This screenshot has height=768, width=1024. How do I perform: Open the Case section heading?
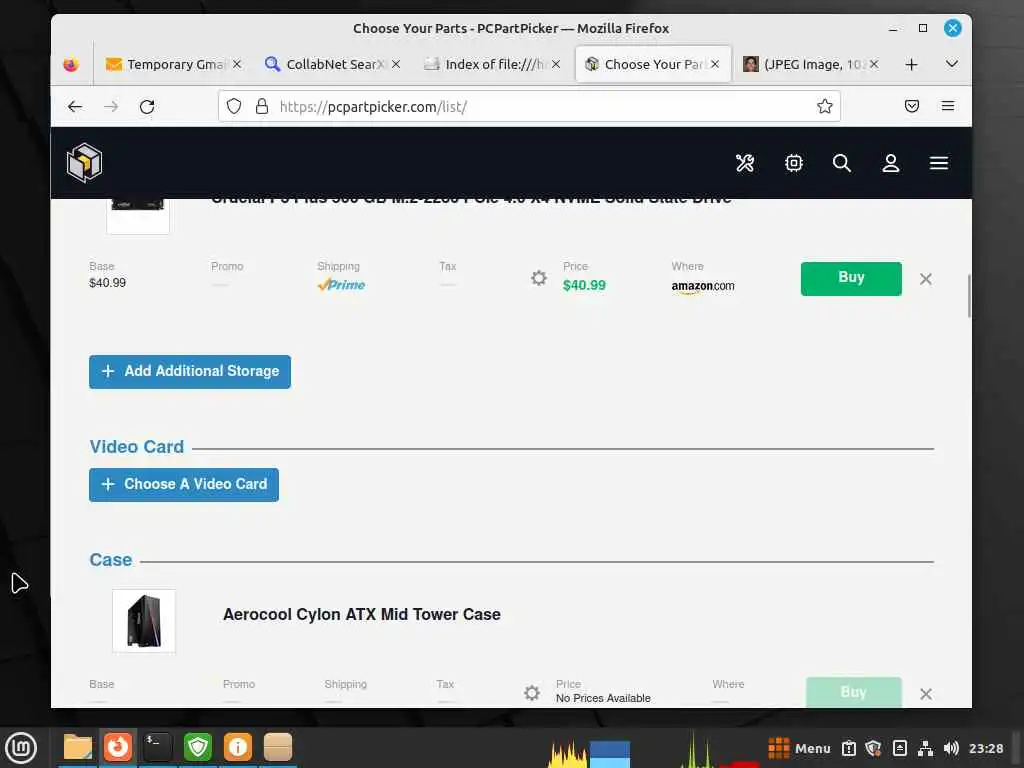110,560
